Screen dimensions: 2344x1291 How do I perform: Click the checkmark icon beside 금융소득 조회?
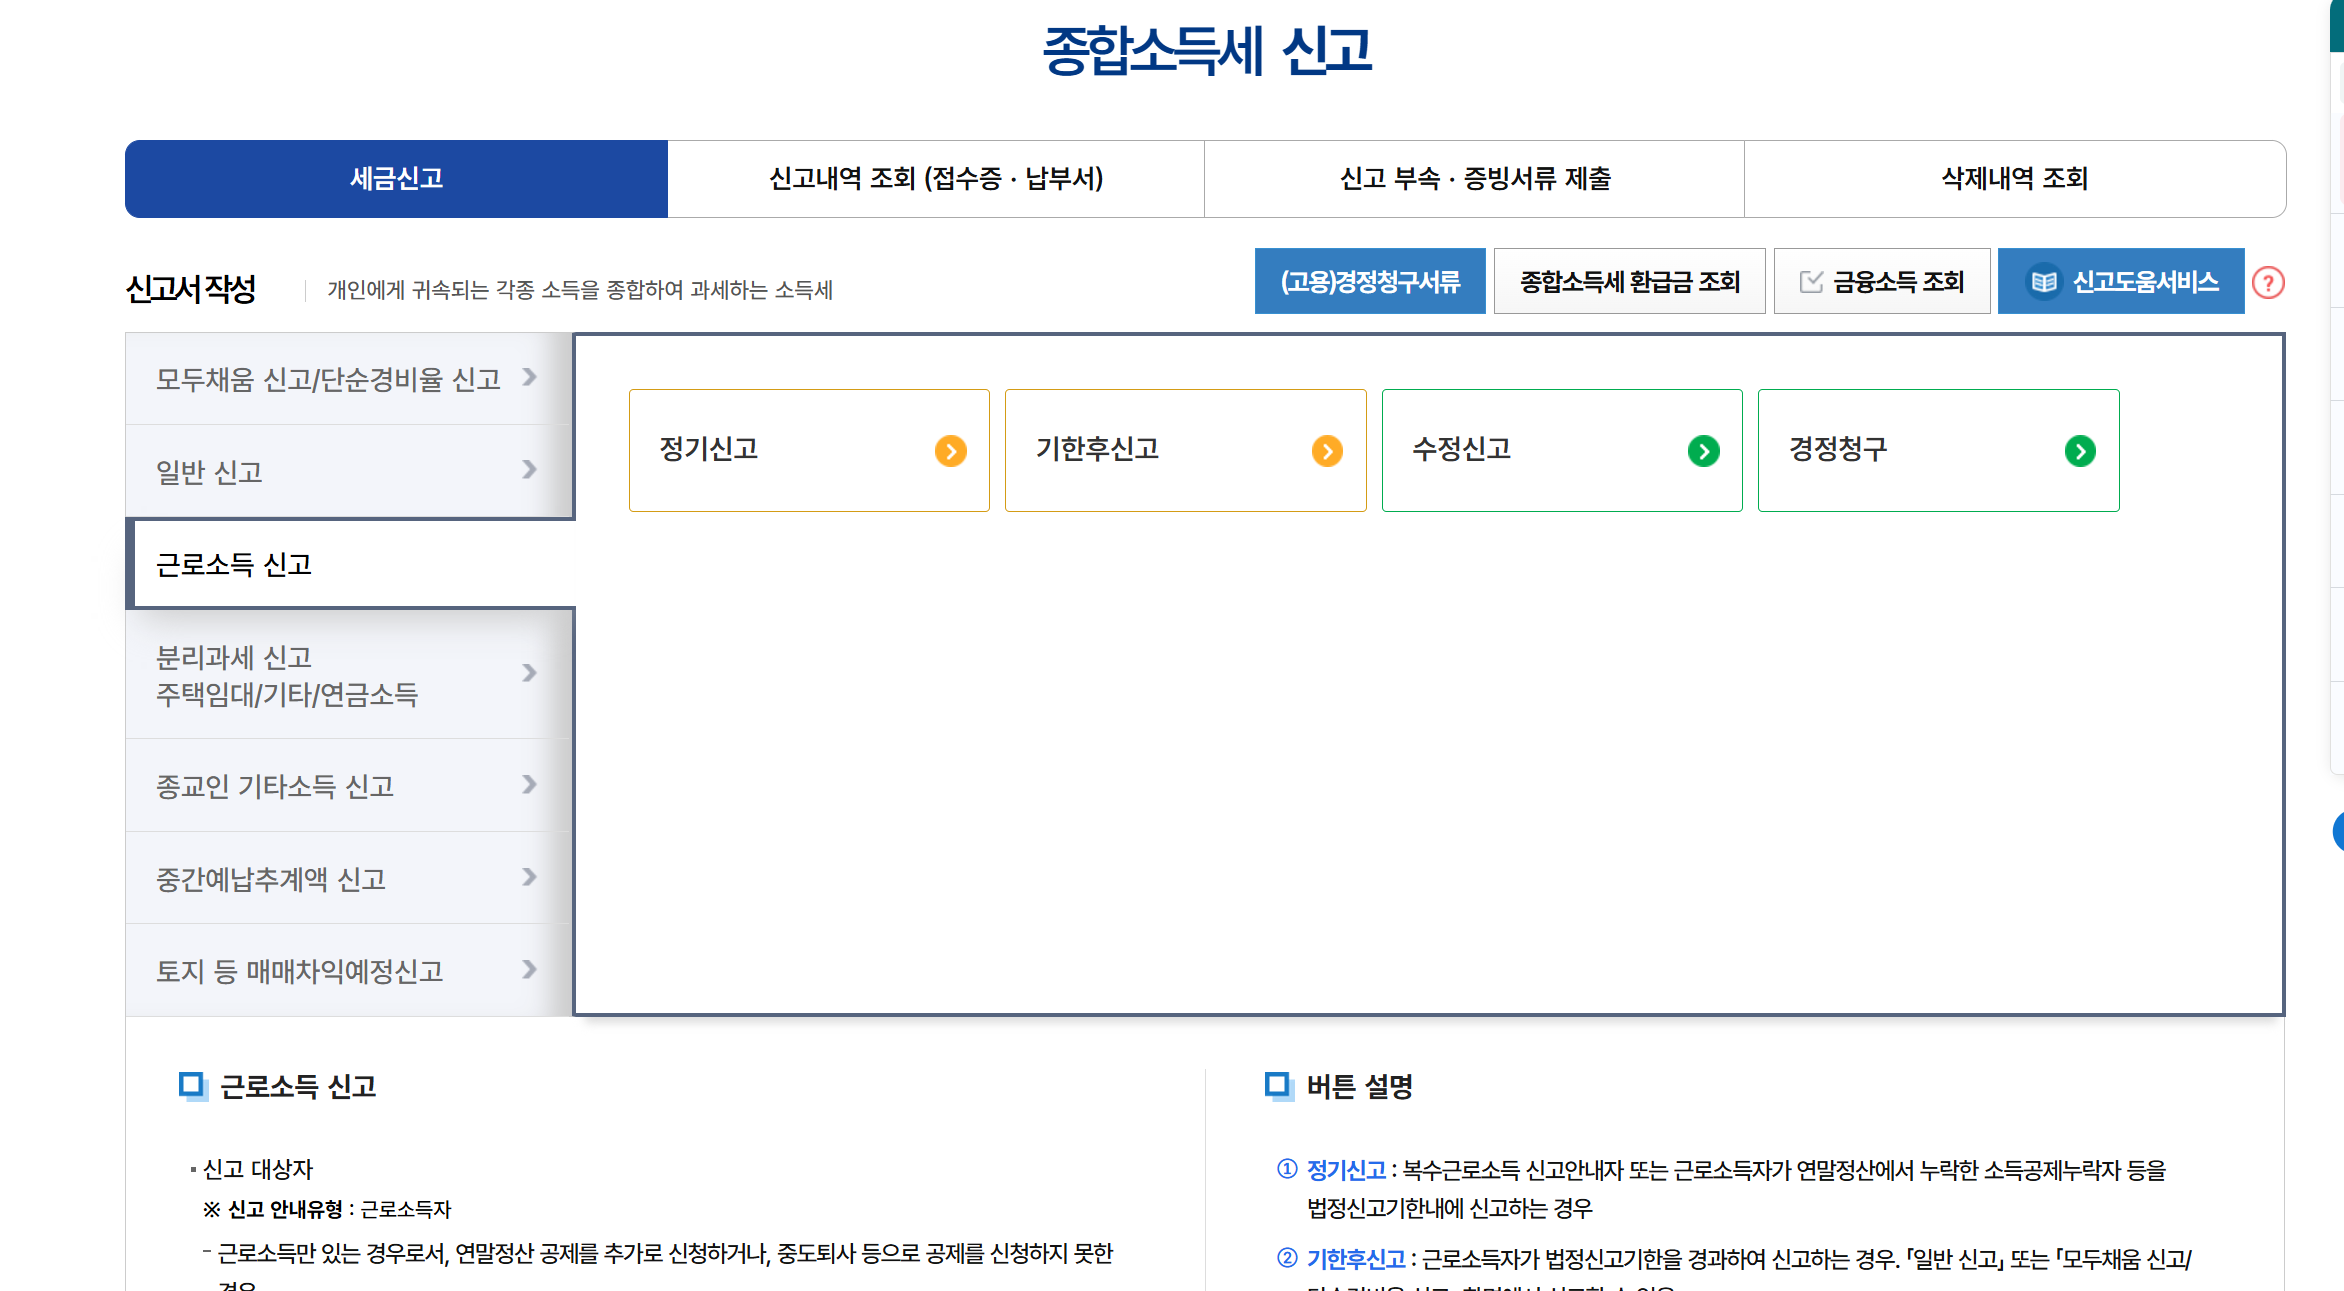[x=1811, y=282]
